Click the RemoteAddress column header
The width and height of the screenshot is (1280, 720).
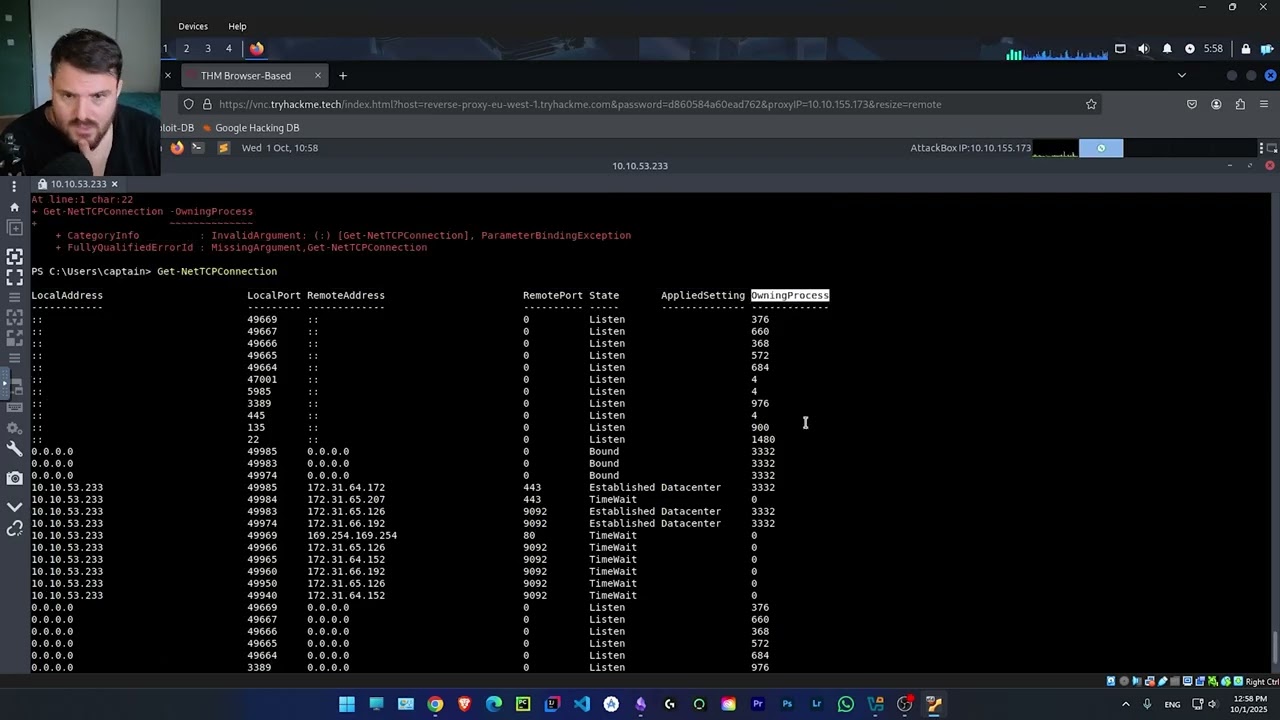click(346, 295)
